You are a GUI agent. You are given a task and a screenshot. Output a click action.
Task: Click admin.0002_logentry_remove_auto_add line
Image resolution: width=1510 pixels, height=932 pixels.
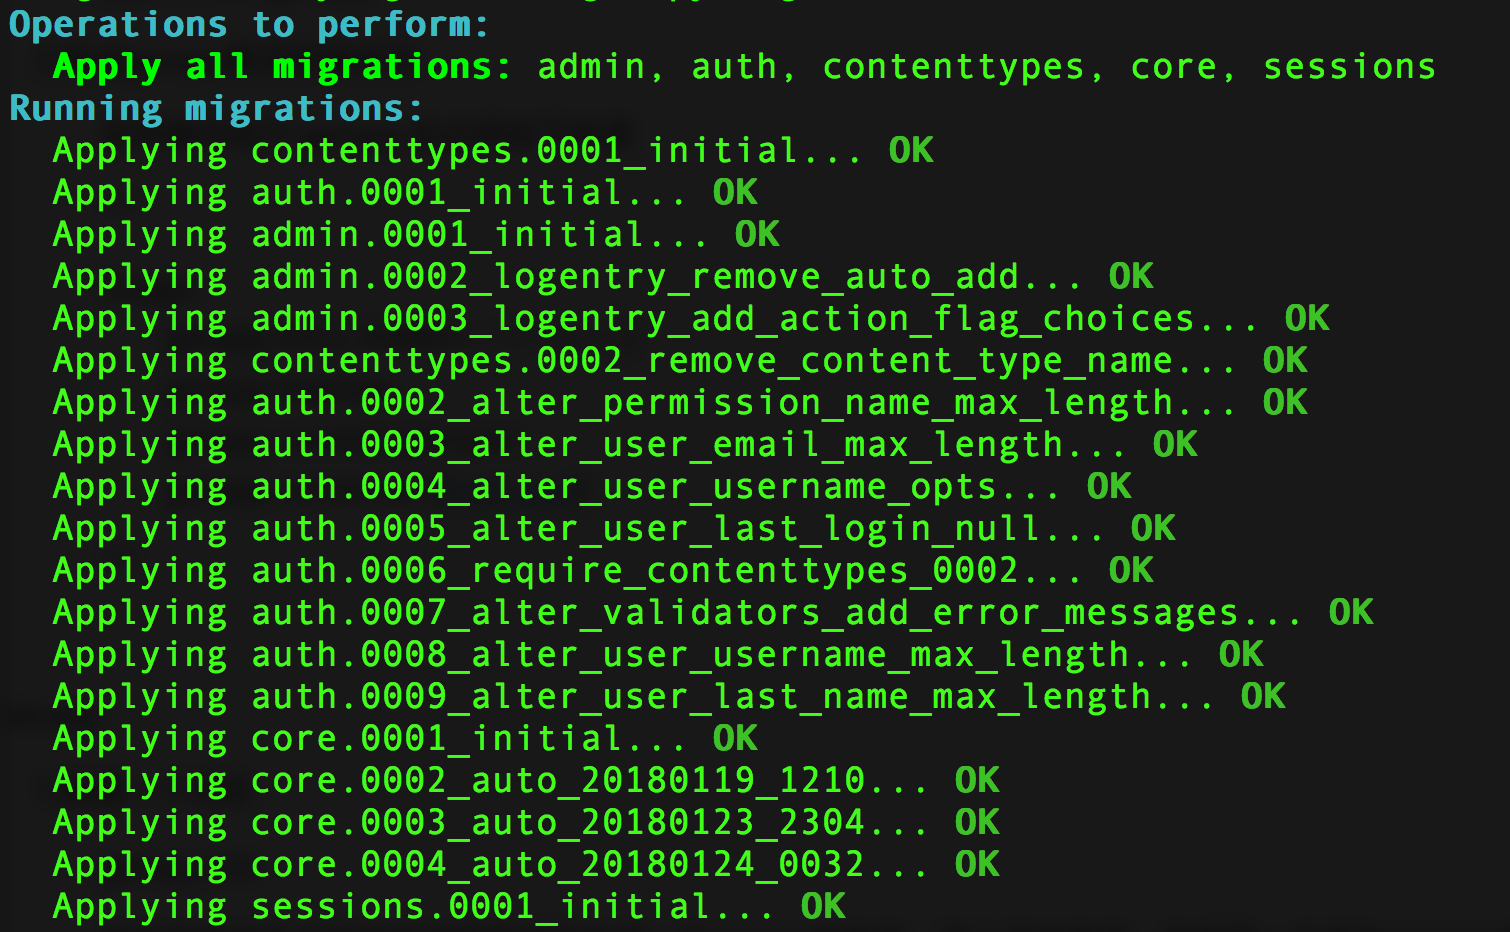604,276
